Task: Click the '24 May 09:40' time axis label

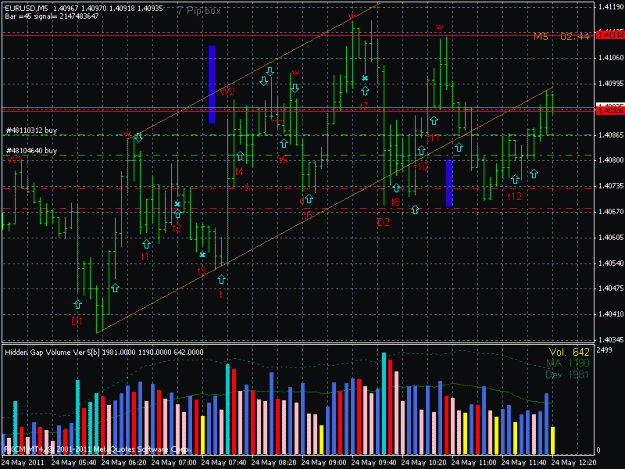Action: coord(374,463)
